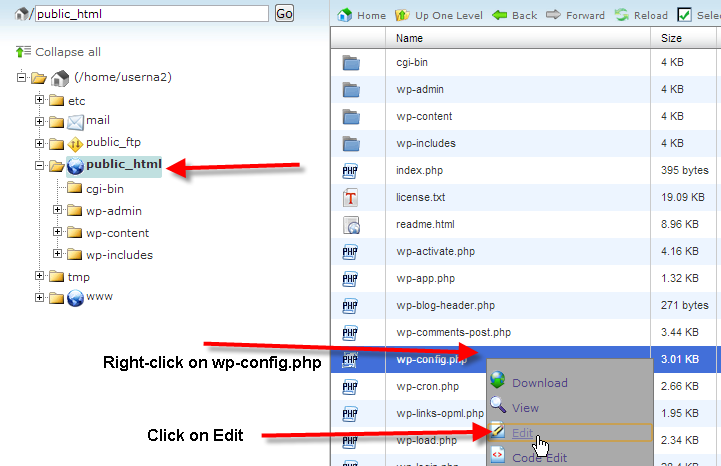Click the PHP icon for wp-blog-header.php
The height and width of the screenshot is (466, 721).
pos(350,306)
